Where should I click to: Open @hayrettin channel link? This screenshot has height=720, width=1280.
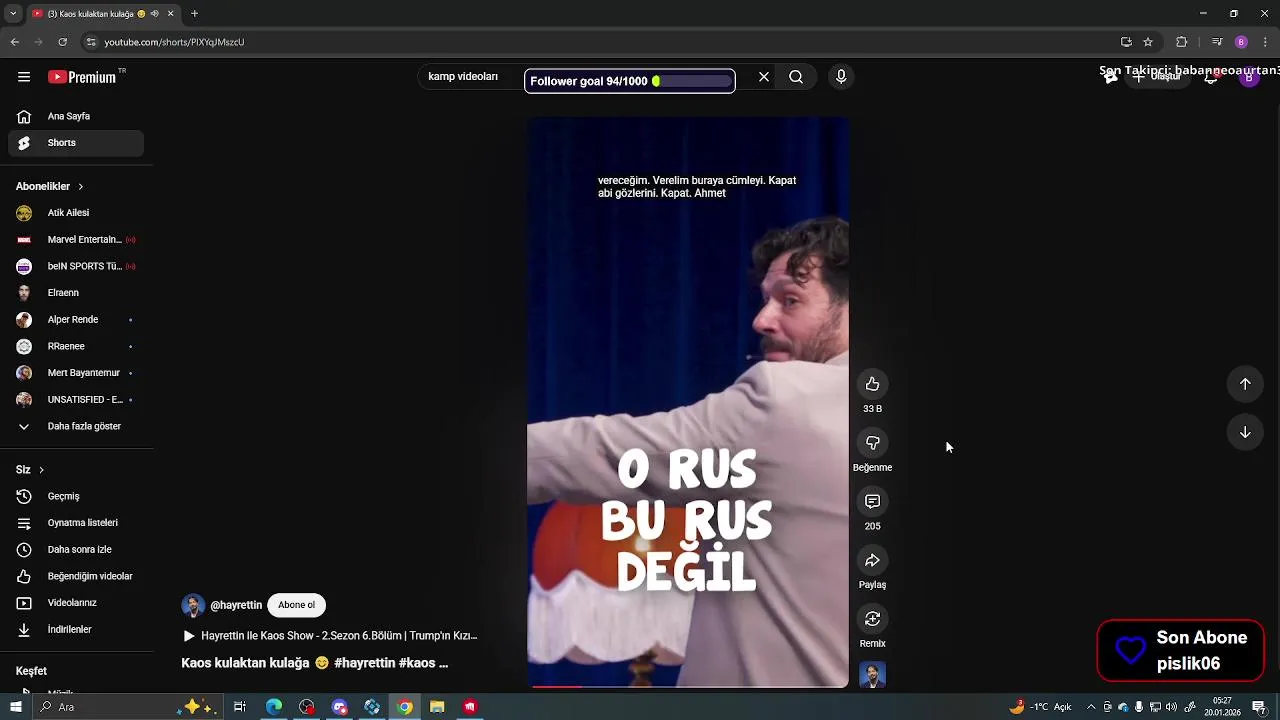(236, 605)
